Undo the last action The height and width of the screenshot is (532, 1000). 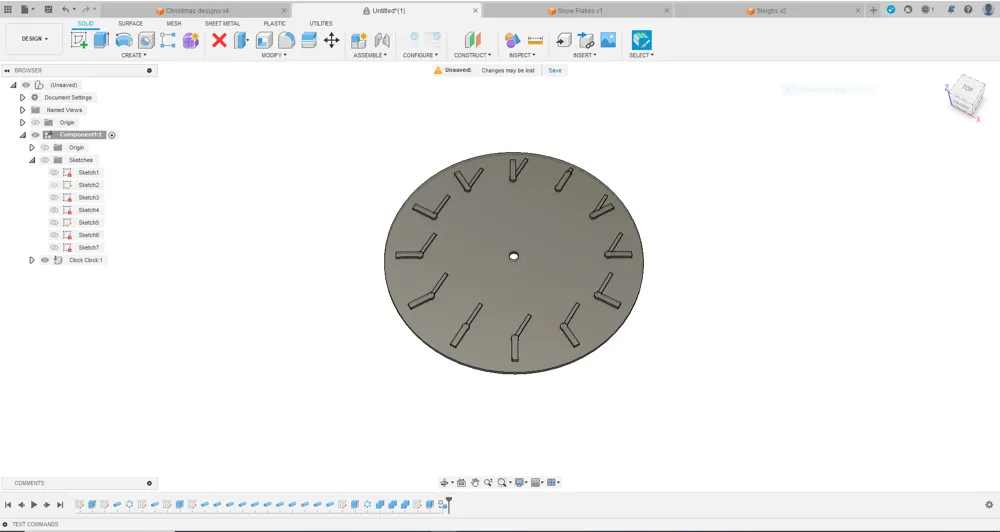(65, 10)
